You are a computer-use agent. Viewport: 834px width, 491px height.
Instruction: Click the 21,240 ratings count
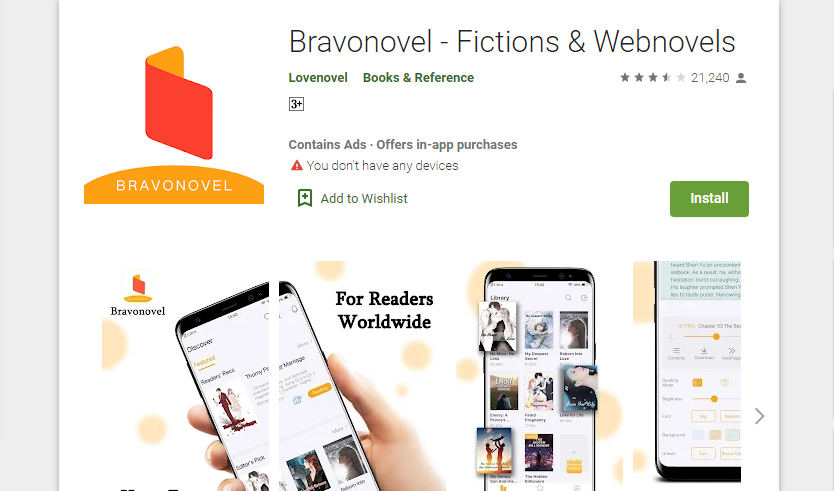pos(710,78)
